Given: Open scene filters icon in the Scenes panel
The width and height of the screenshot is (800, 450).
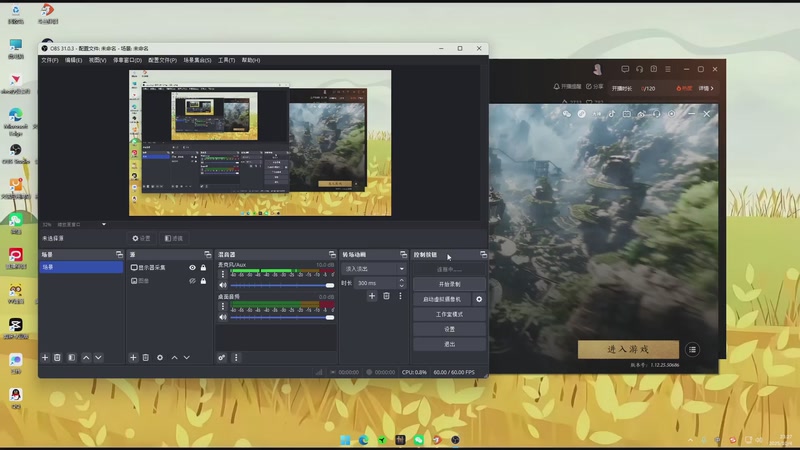Looking at the screenshot, I should point(71,358).
